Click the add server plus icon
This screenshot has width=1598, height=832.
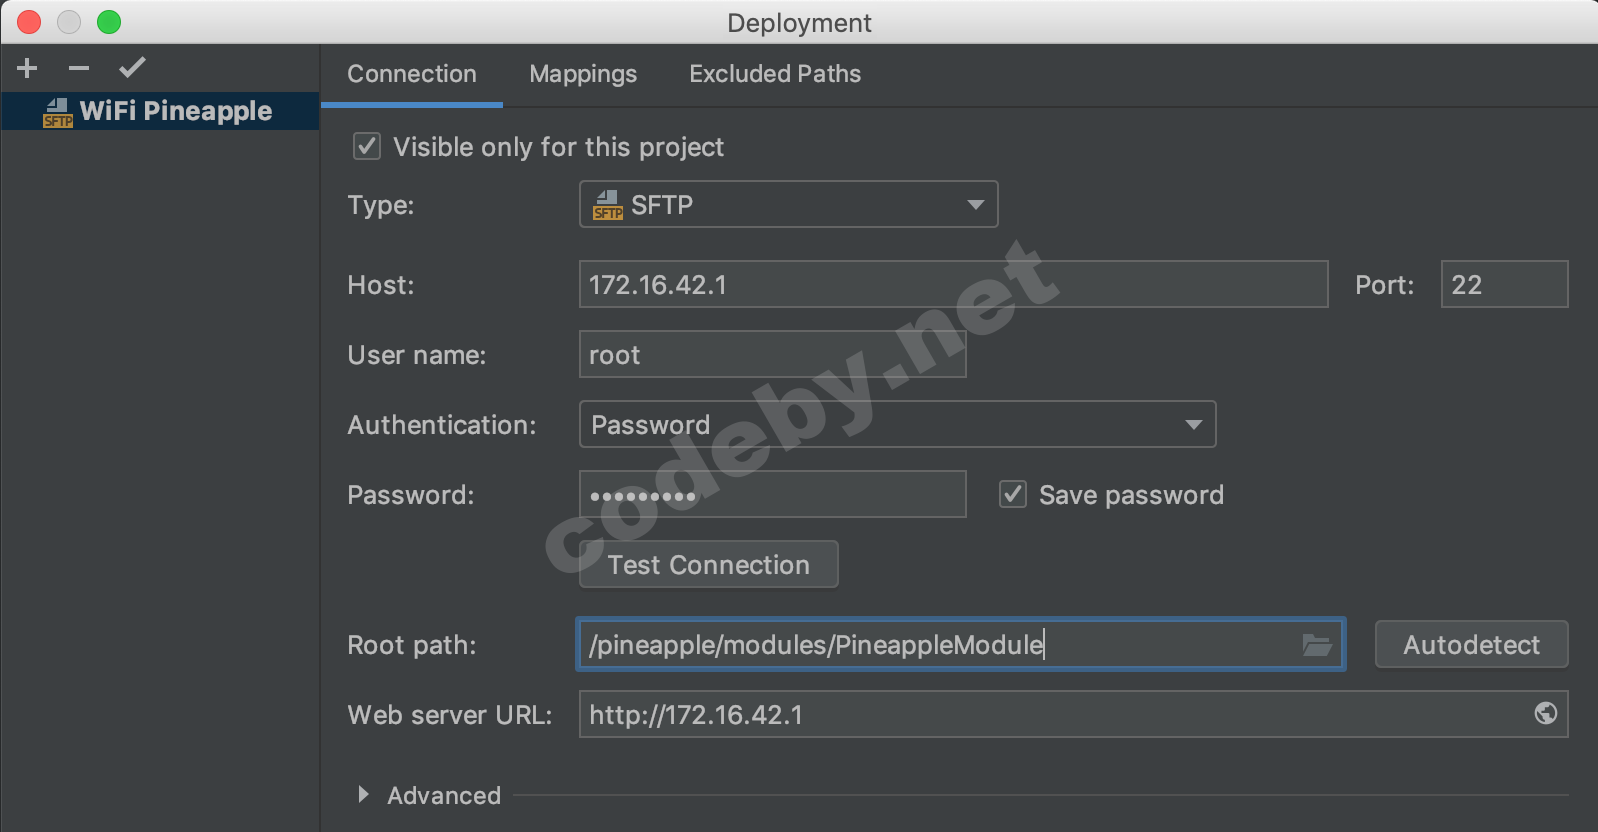point(27,68)
